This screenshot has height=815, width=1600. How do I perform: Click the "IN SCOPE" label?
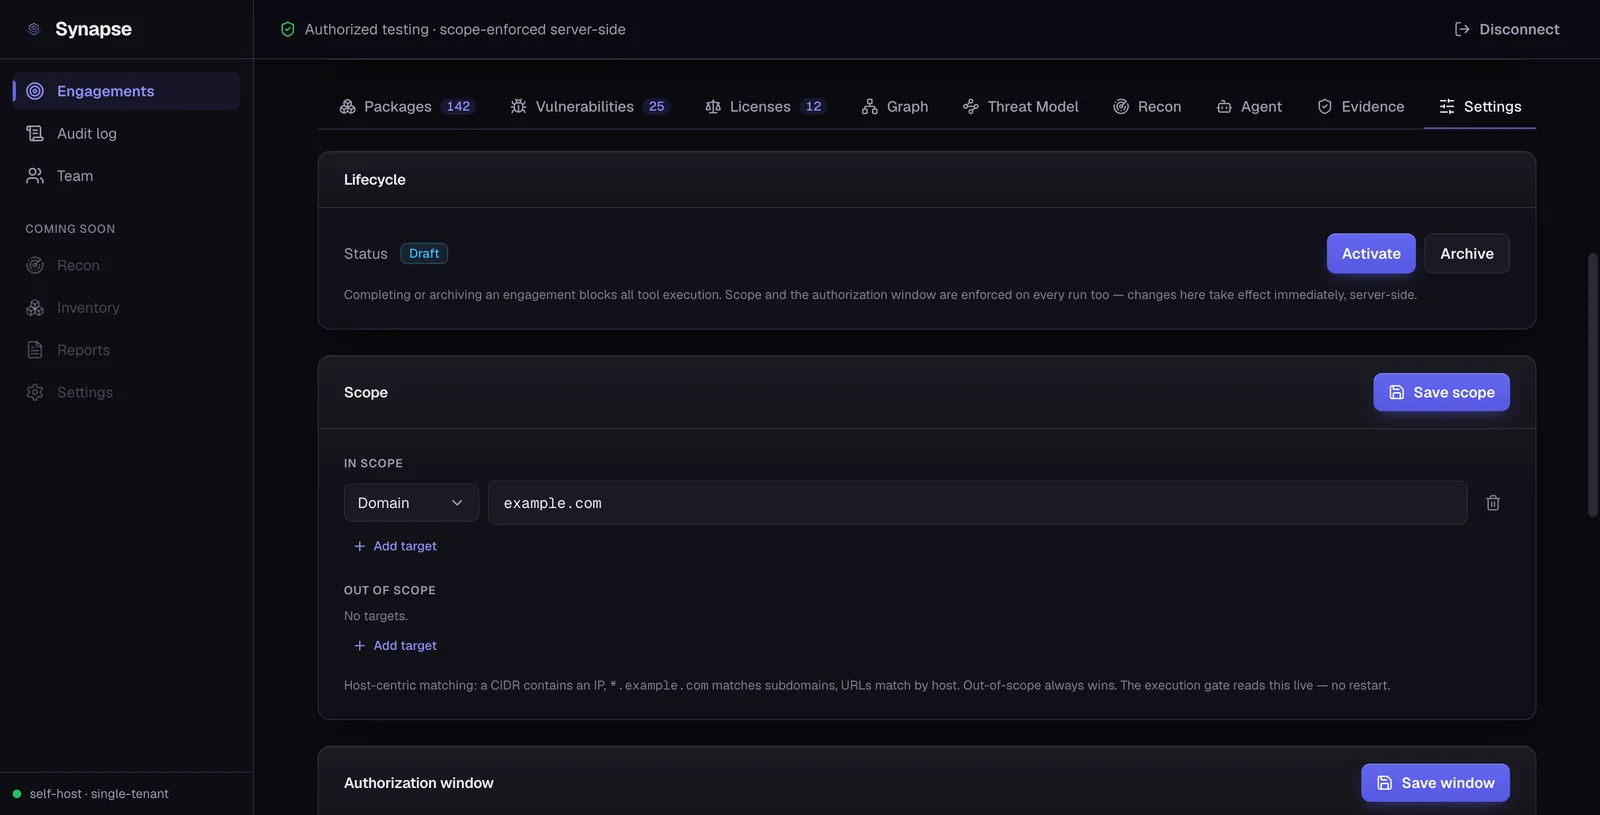tap(373, 464)
